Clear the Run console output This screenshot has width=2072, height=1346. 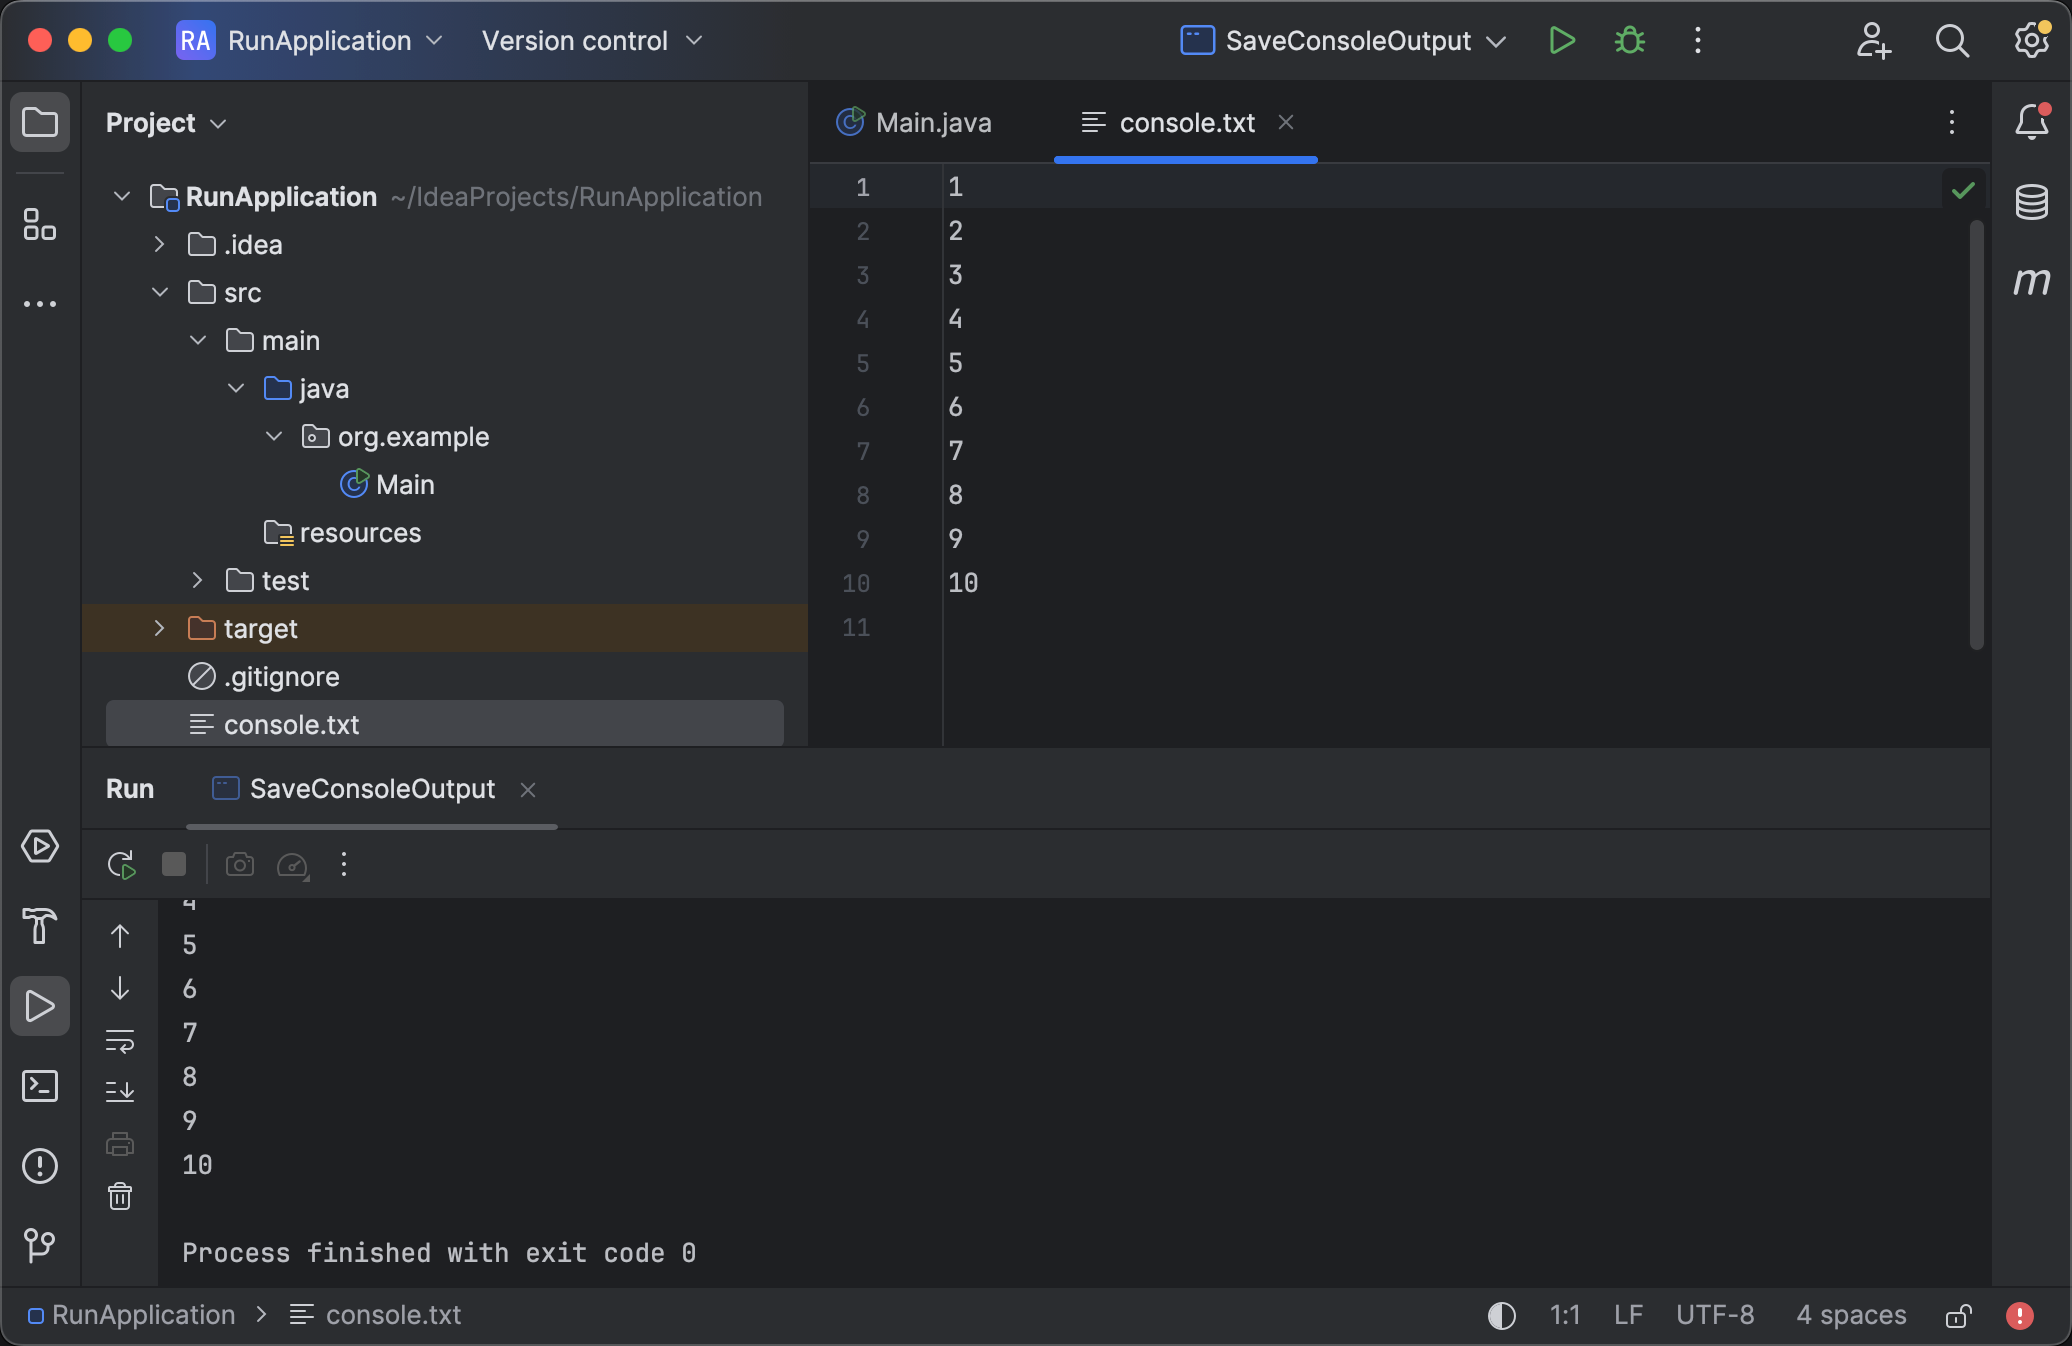(120, 1198)
